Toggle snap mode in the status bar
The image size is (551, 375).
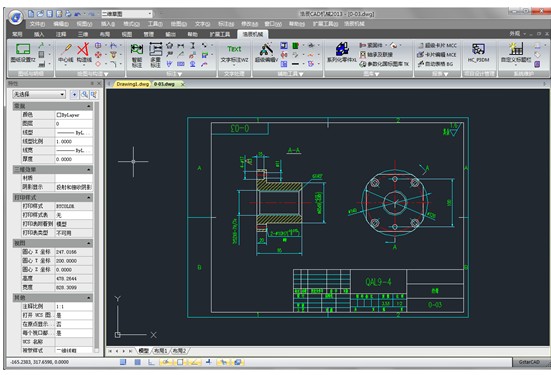123,362
